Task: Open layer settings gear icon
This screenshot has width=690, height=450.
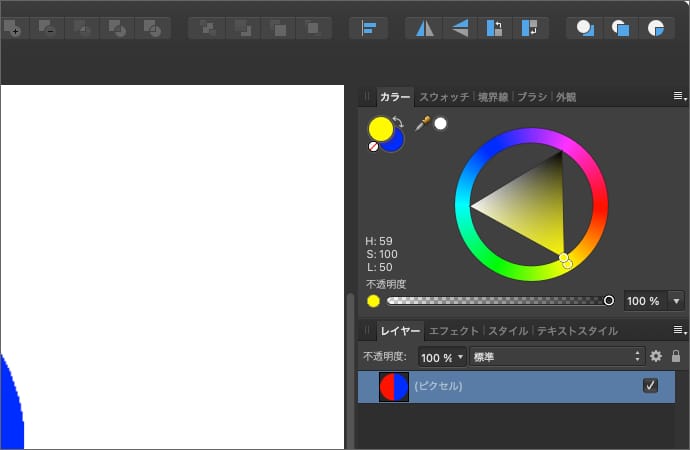Action: 656,356
